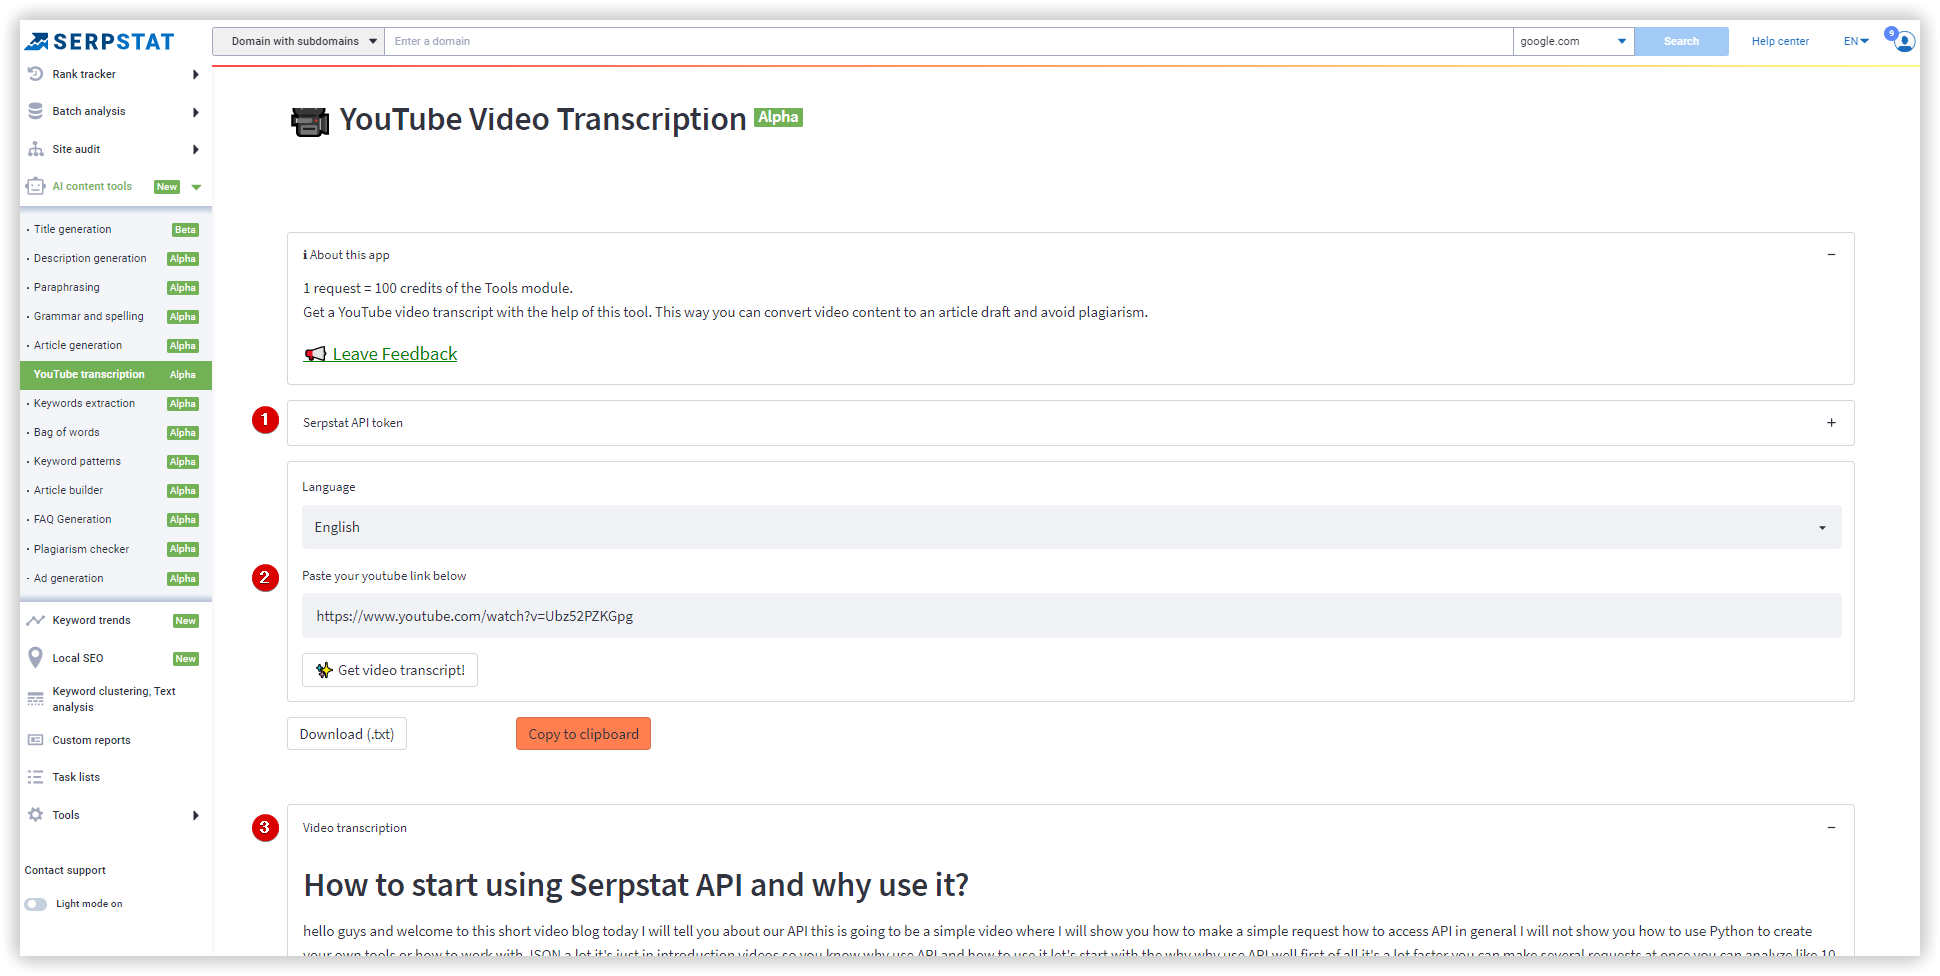The image size is (1940, 976).
Task: Expand the Tools submenu arrow
Action: [196, 815]
